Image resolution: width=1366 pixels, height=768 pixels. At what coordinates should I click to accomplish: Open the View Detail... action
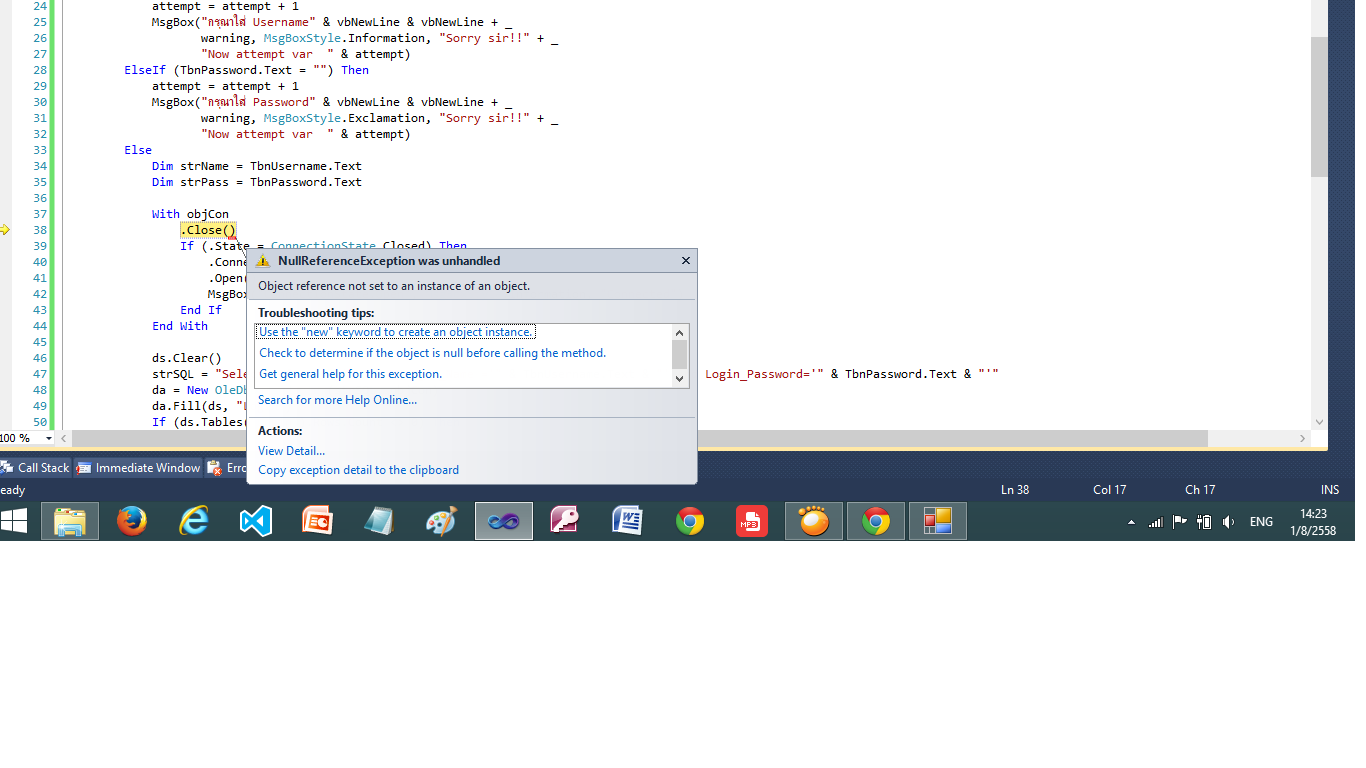[x=291, y=451]
